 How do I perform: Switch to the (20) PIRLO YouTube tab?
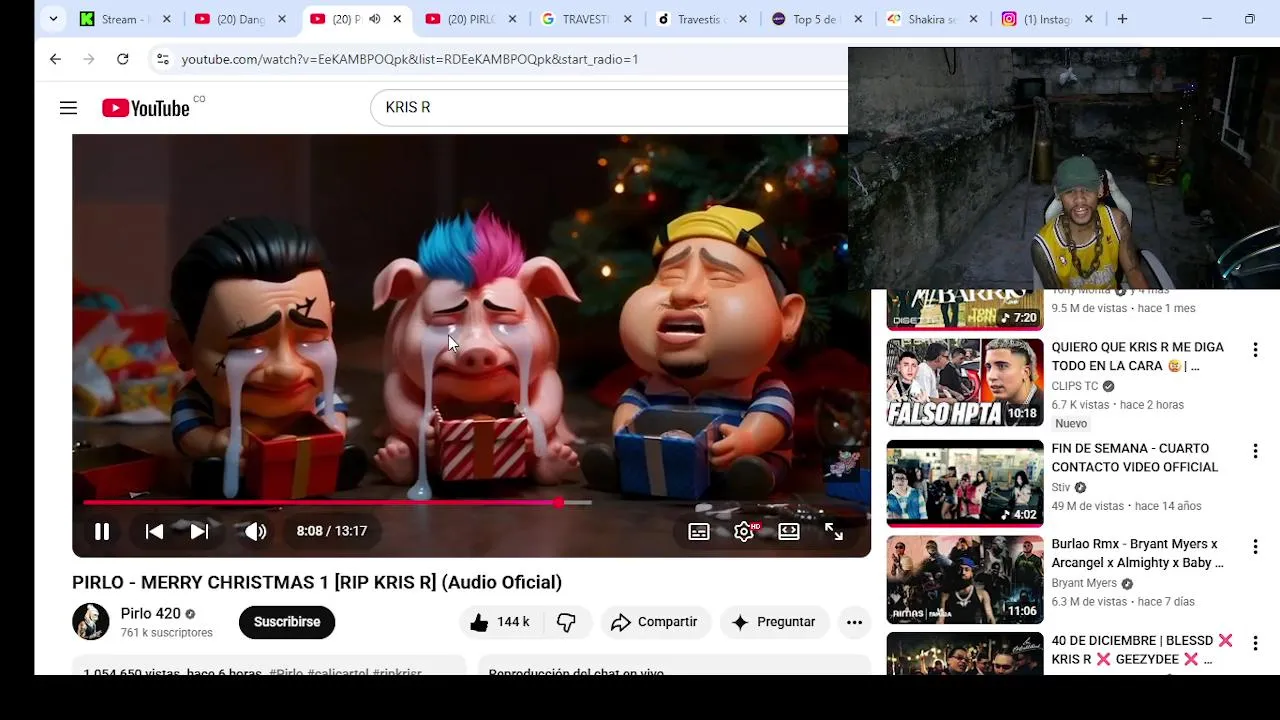[x=471, y=19]
